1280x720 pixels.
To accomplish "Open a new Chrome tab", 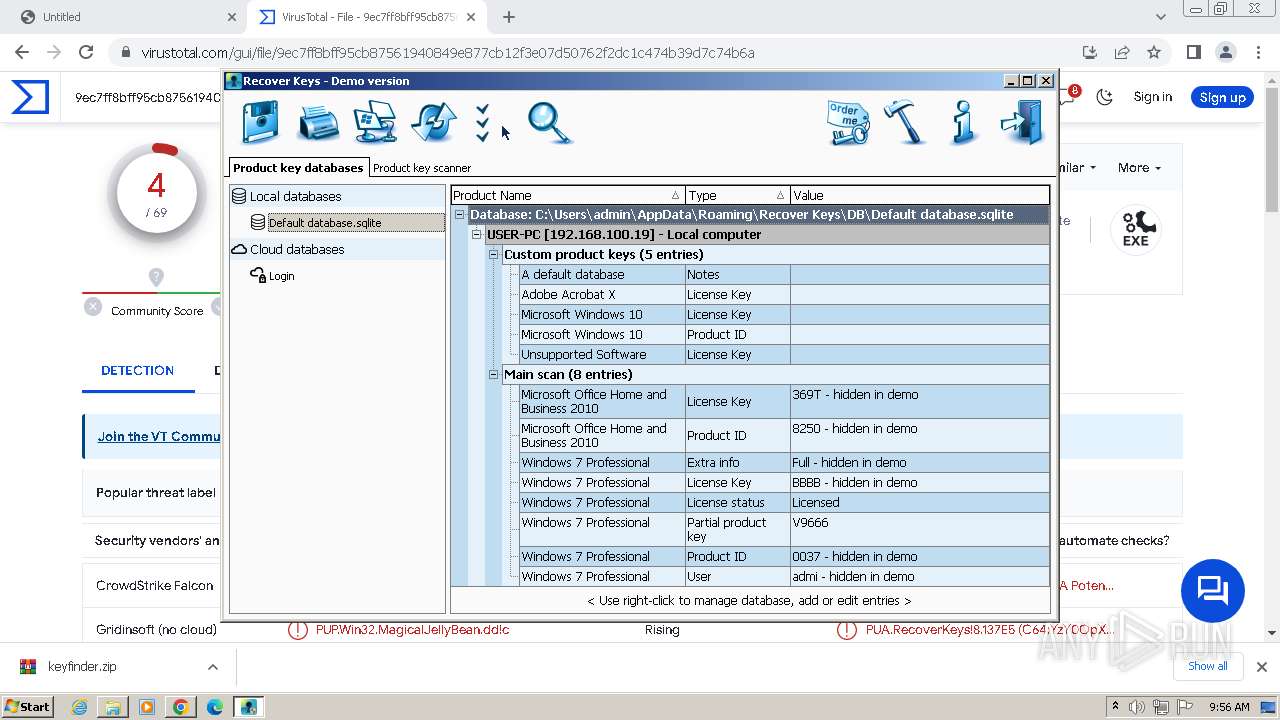I will pos(509,17).
